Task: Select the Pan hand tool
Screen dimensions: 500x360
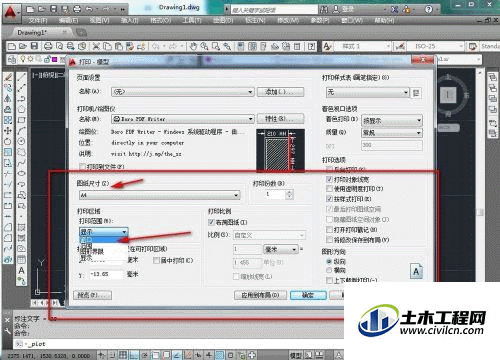Action: coord(193,46)
